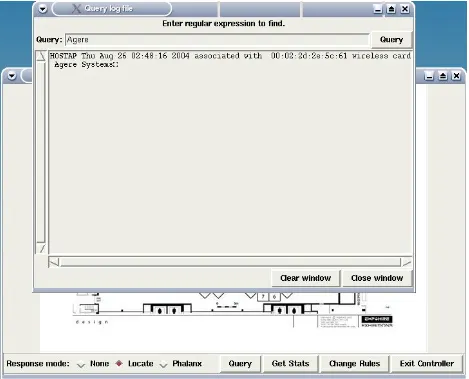Click the Get Stats button

pyautogui.click(x=290, y=364)
